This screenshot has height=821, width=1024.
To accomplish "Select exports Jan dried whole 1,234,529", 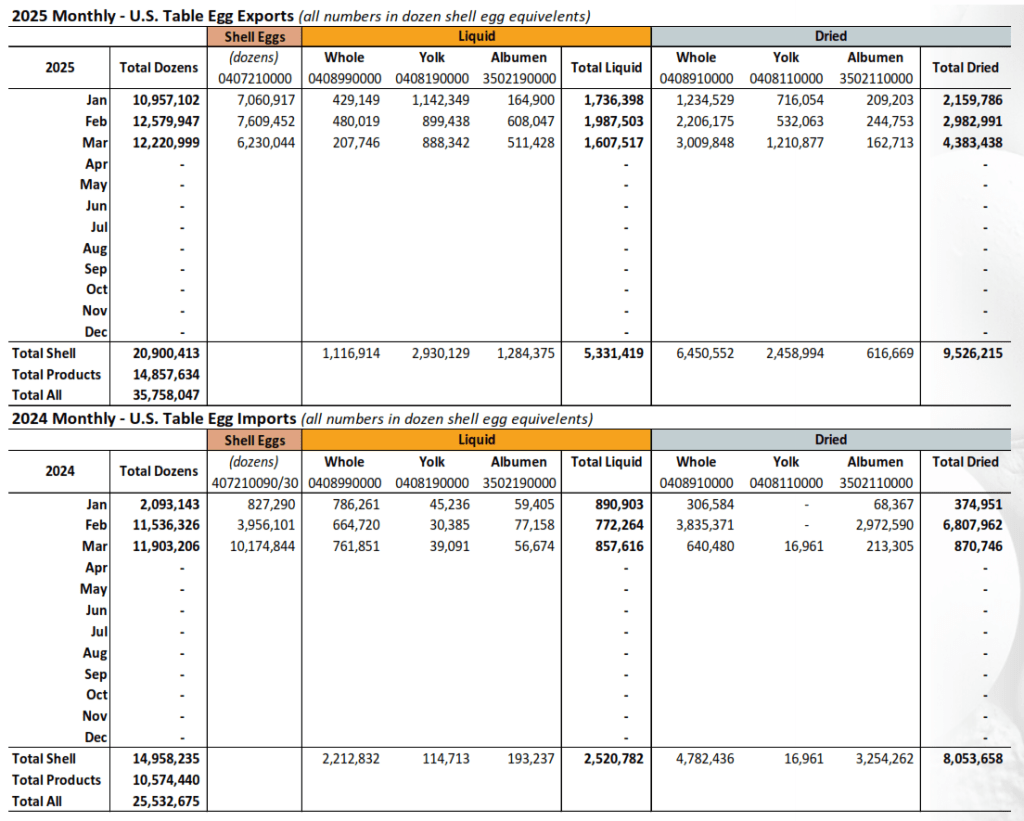I will [x=705, y=100].
